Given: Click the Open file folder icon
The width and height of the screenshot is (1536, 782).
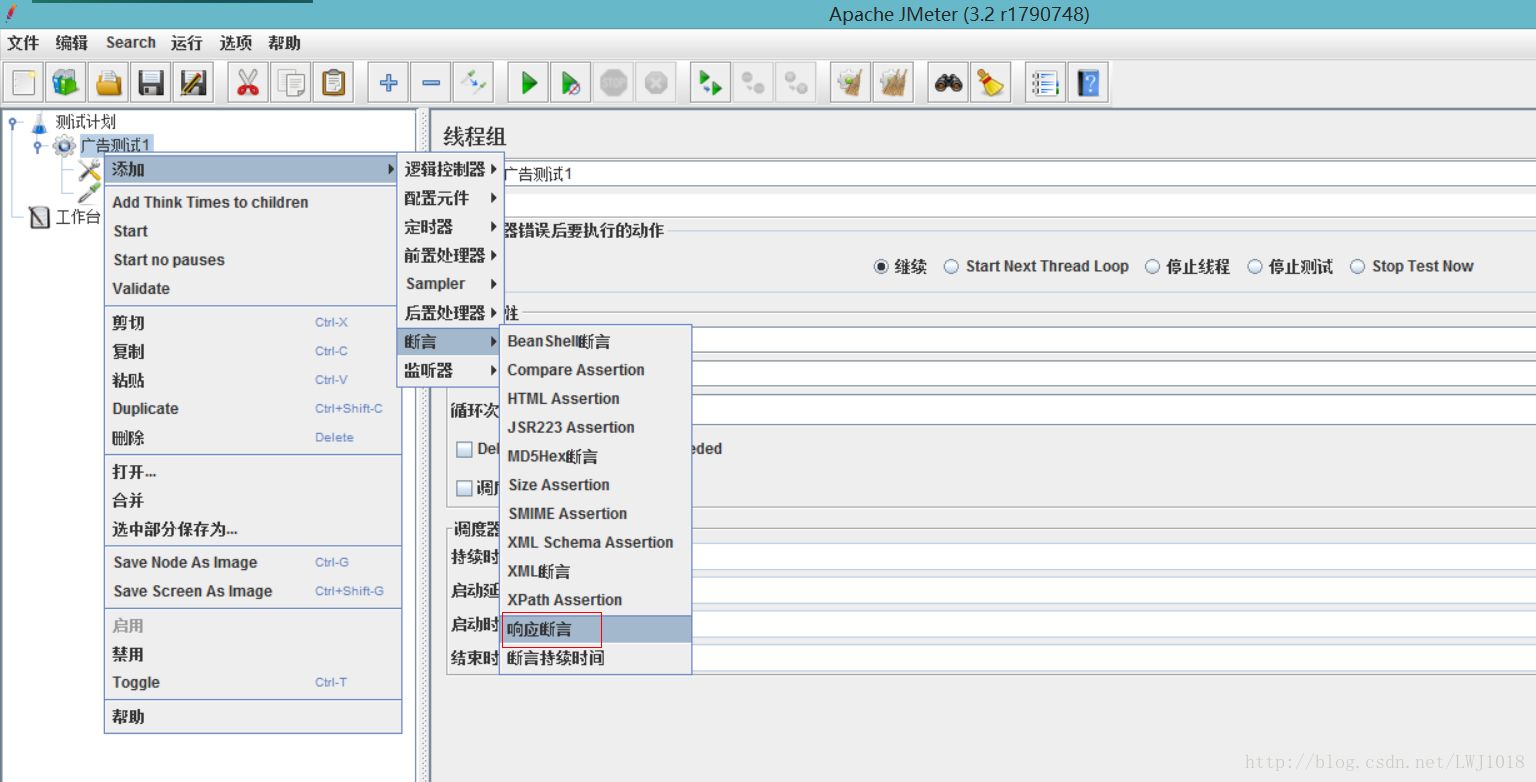Looking at the screenshot, I should pos(109,82).
